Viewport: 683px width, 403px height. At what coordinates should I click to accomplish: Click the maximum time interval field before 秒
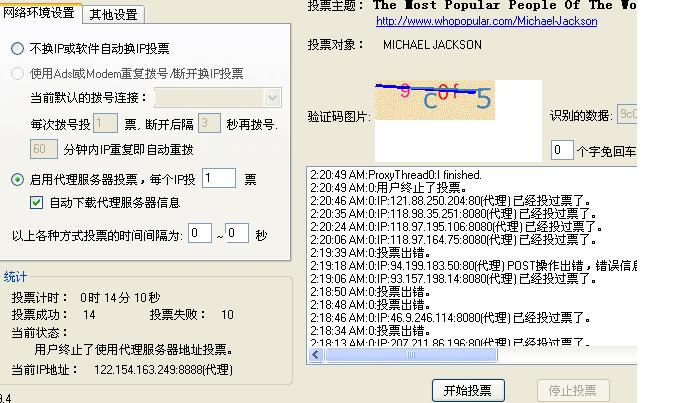click(x=237, y=234)
